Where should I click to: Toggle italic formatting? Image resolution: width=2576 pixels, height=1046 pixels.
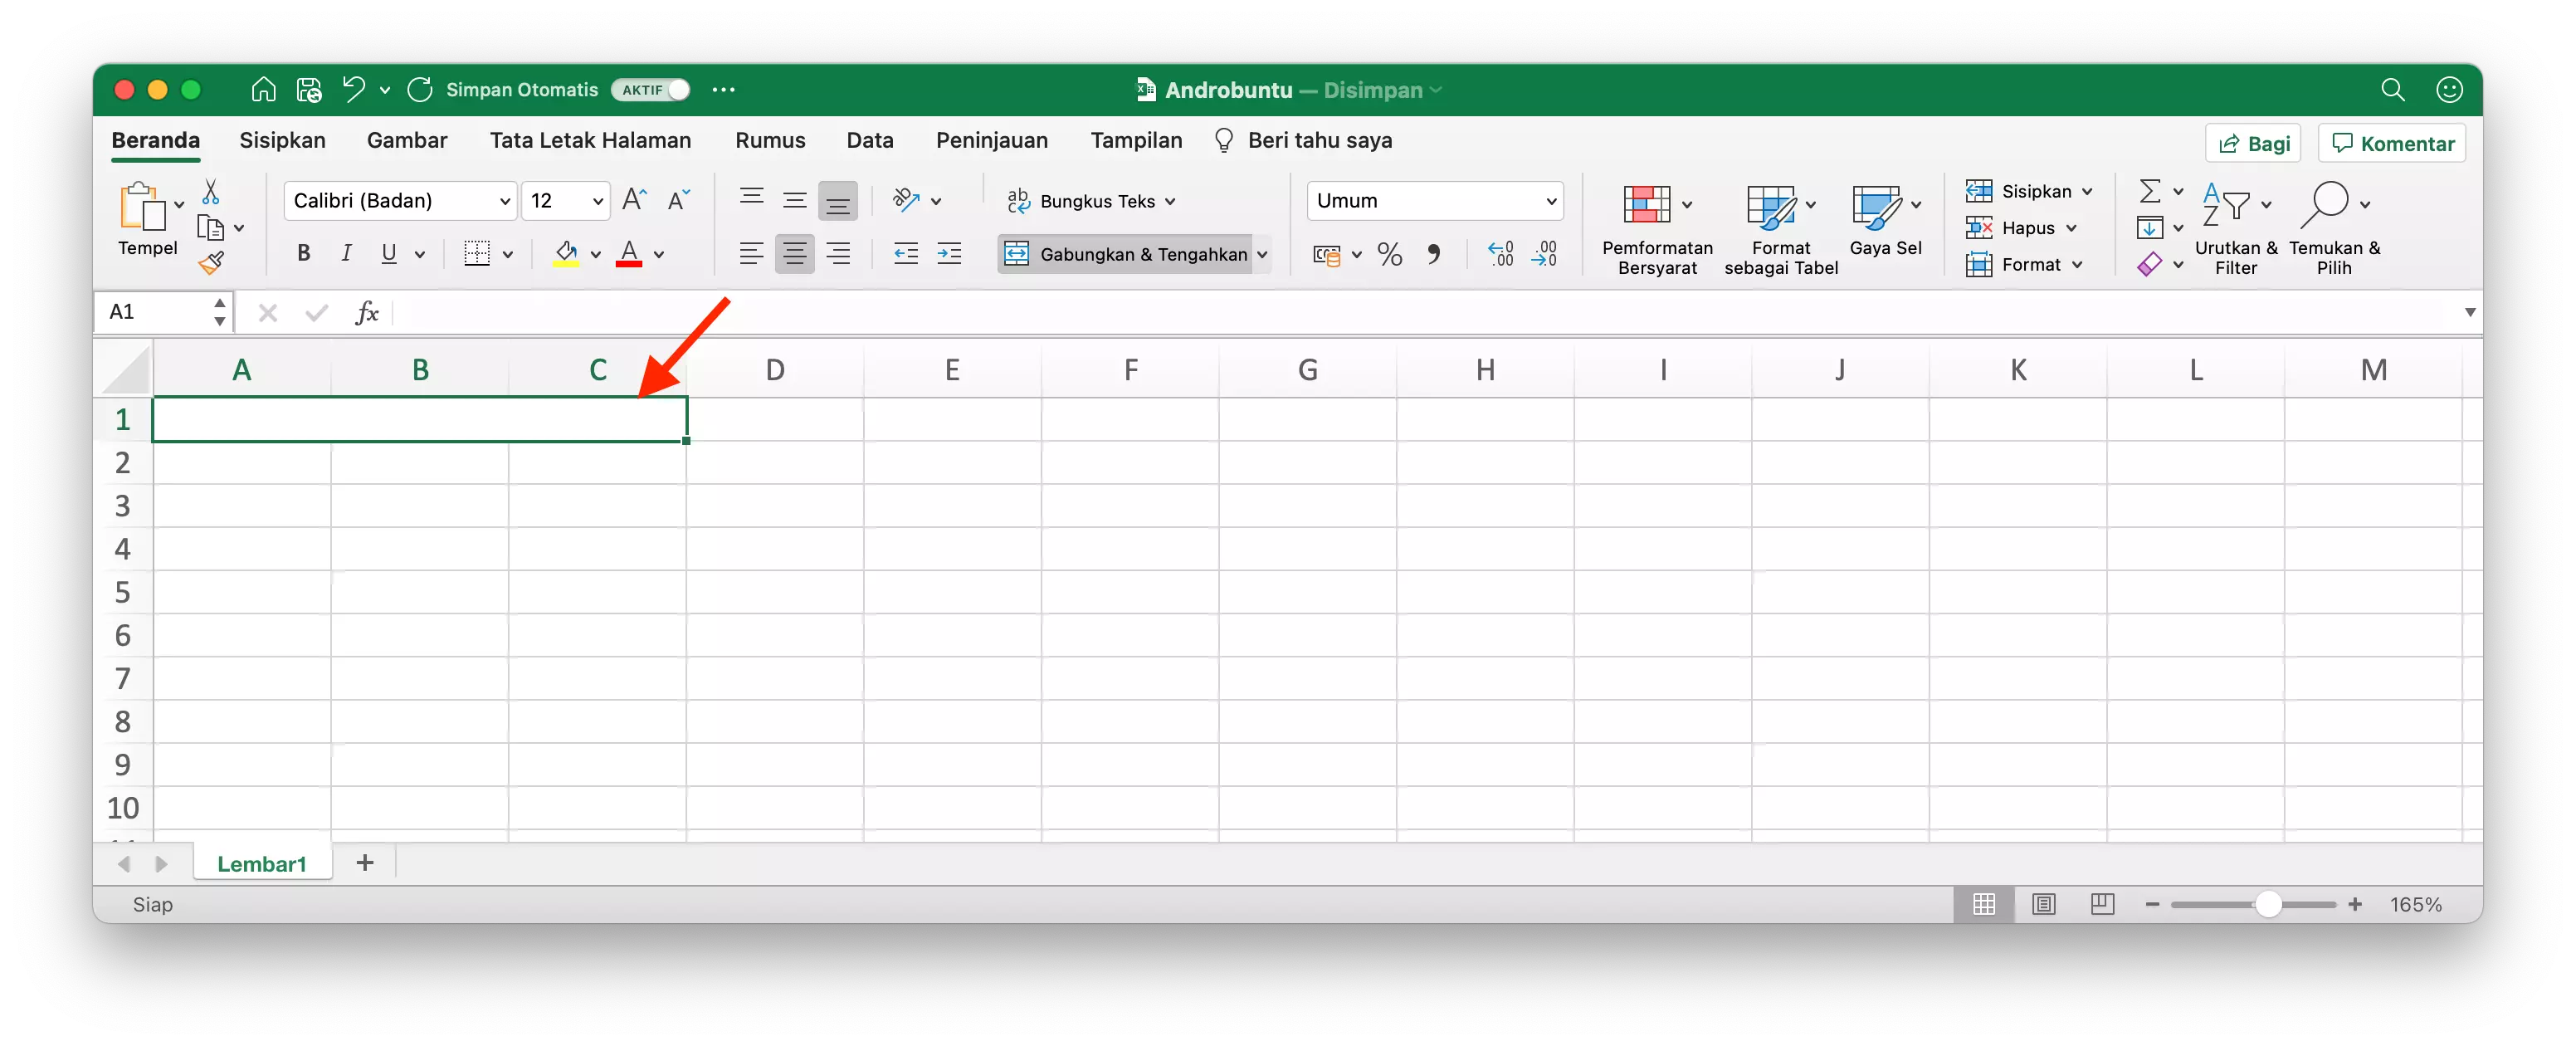pyautogui.click(x=346, y=253)
